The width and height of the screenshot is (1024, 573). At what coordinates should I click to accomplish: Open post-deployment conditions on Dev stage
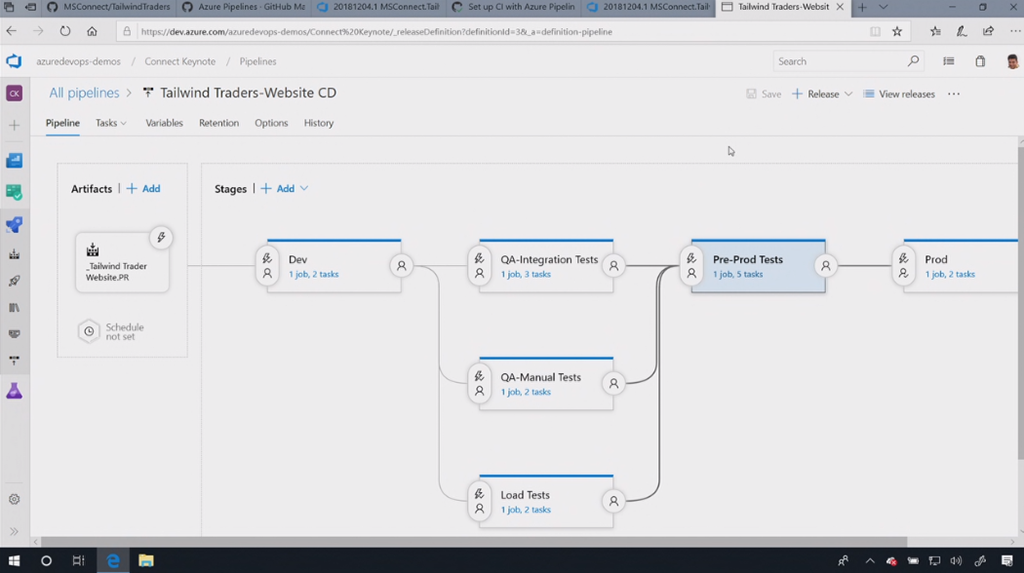[x=401, y=266]
